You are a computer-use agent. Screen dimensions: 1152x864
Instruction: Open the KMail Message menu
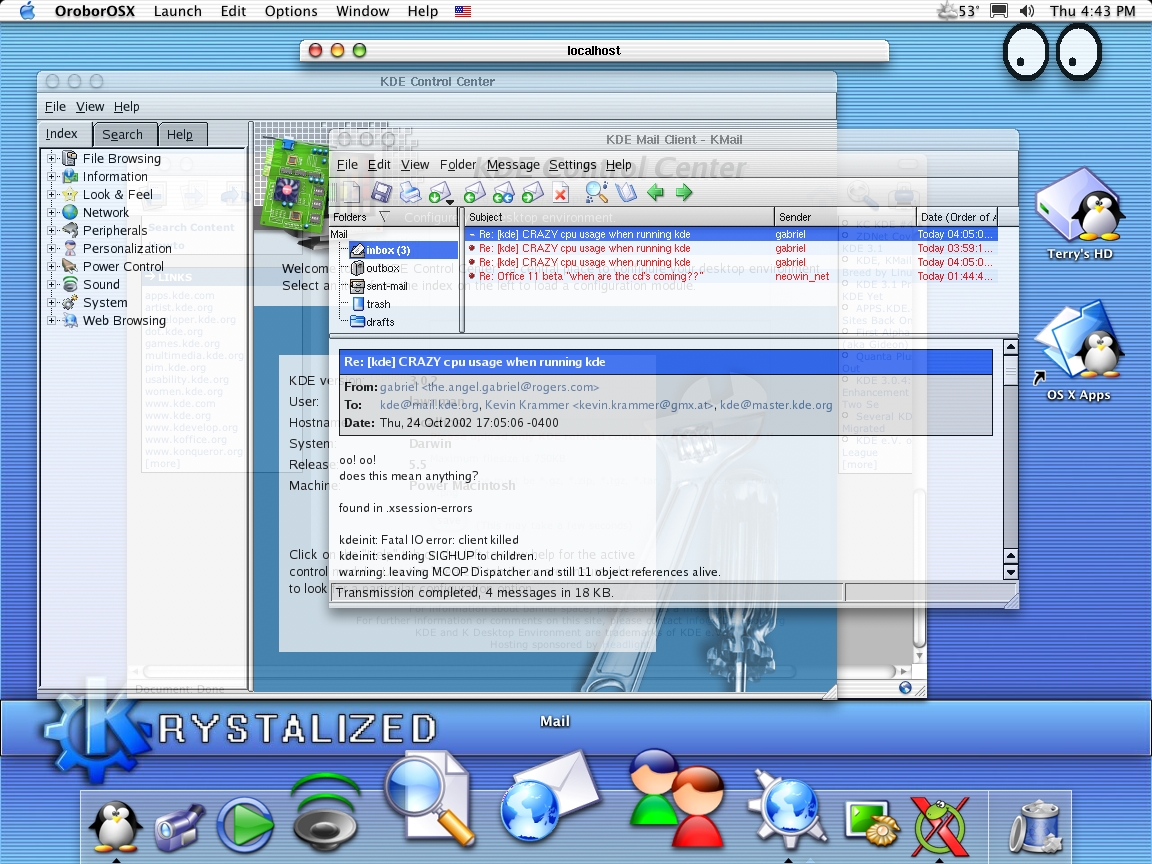pyautogui.click(x=513, y=165)
